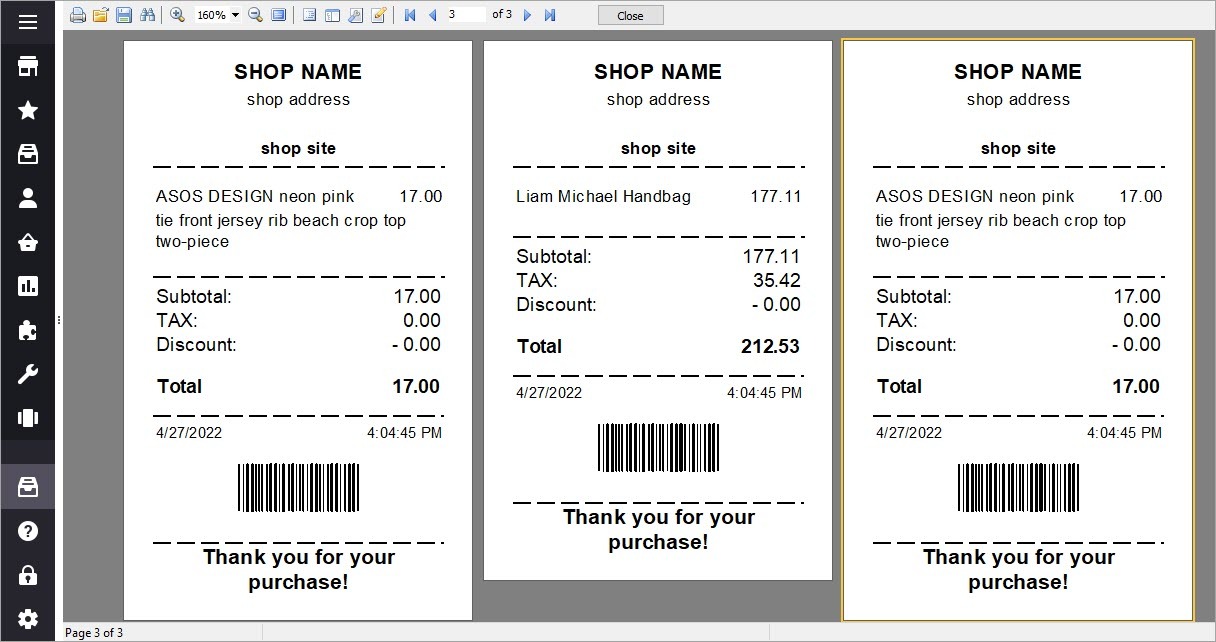Click the edit page pencil icon
Screen dimensions: 1216x642
379,15
